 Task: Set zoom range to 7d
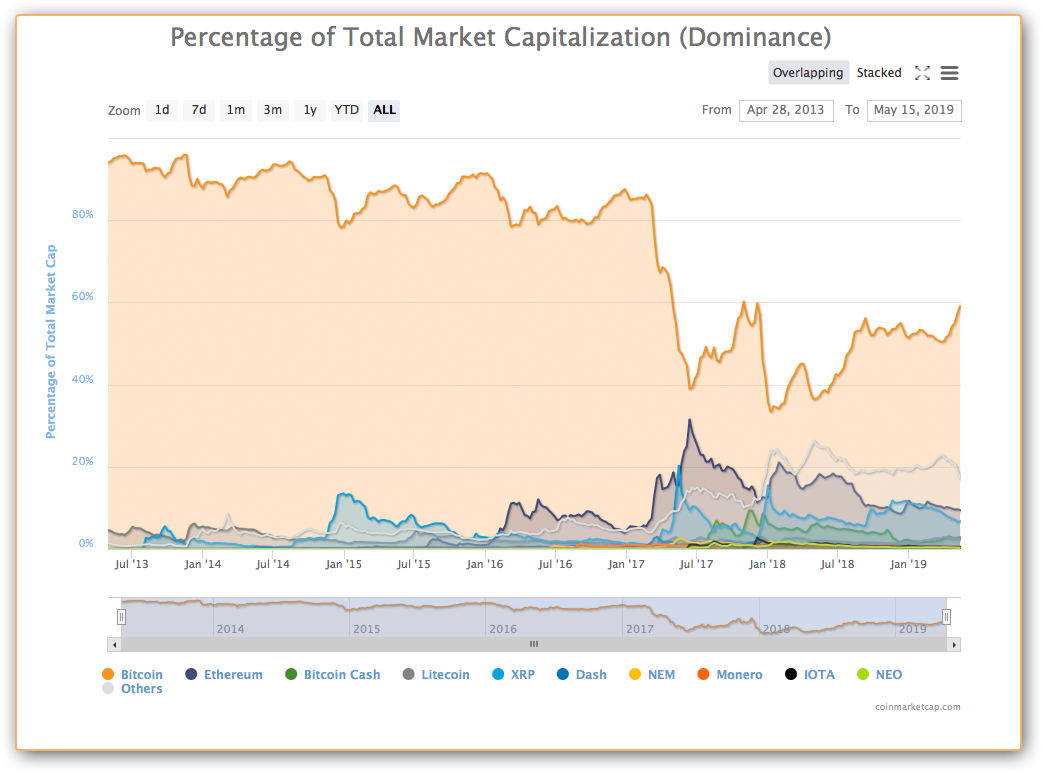(x=199, y=110)
